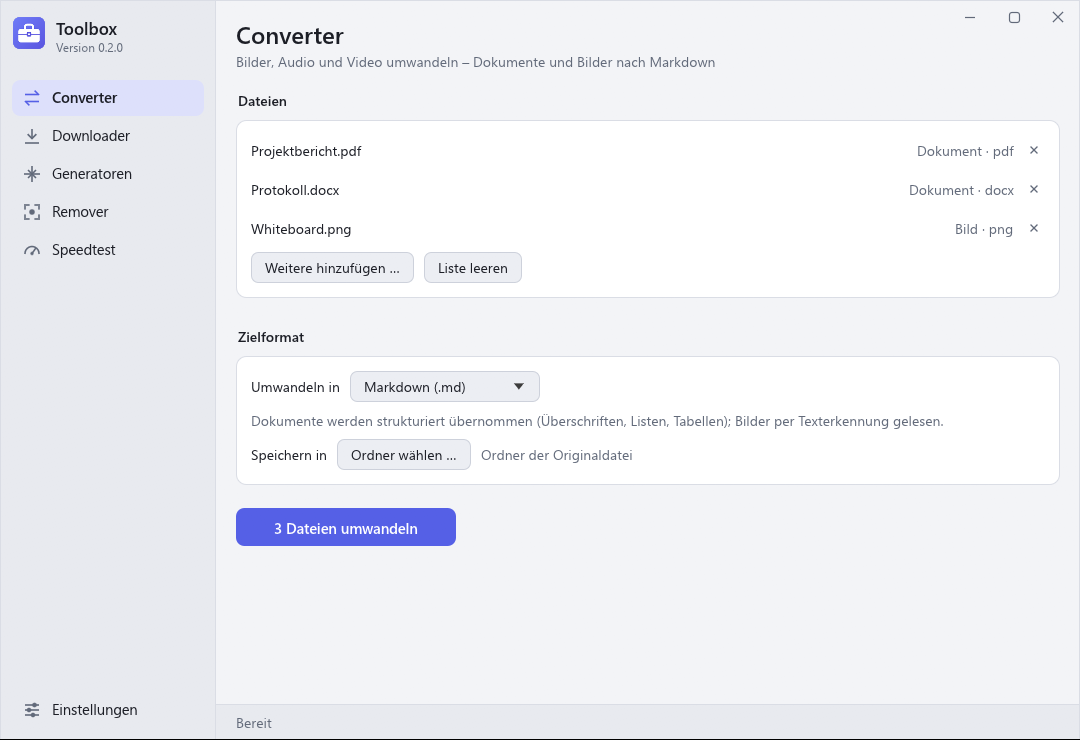Click the Speedtest gauge icon
The height and width of the screenshot is (740, 1080).
point(32,251)
